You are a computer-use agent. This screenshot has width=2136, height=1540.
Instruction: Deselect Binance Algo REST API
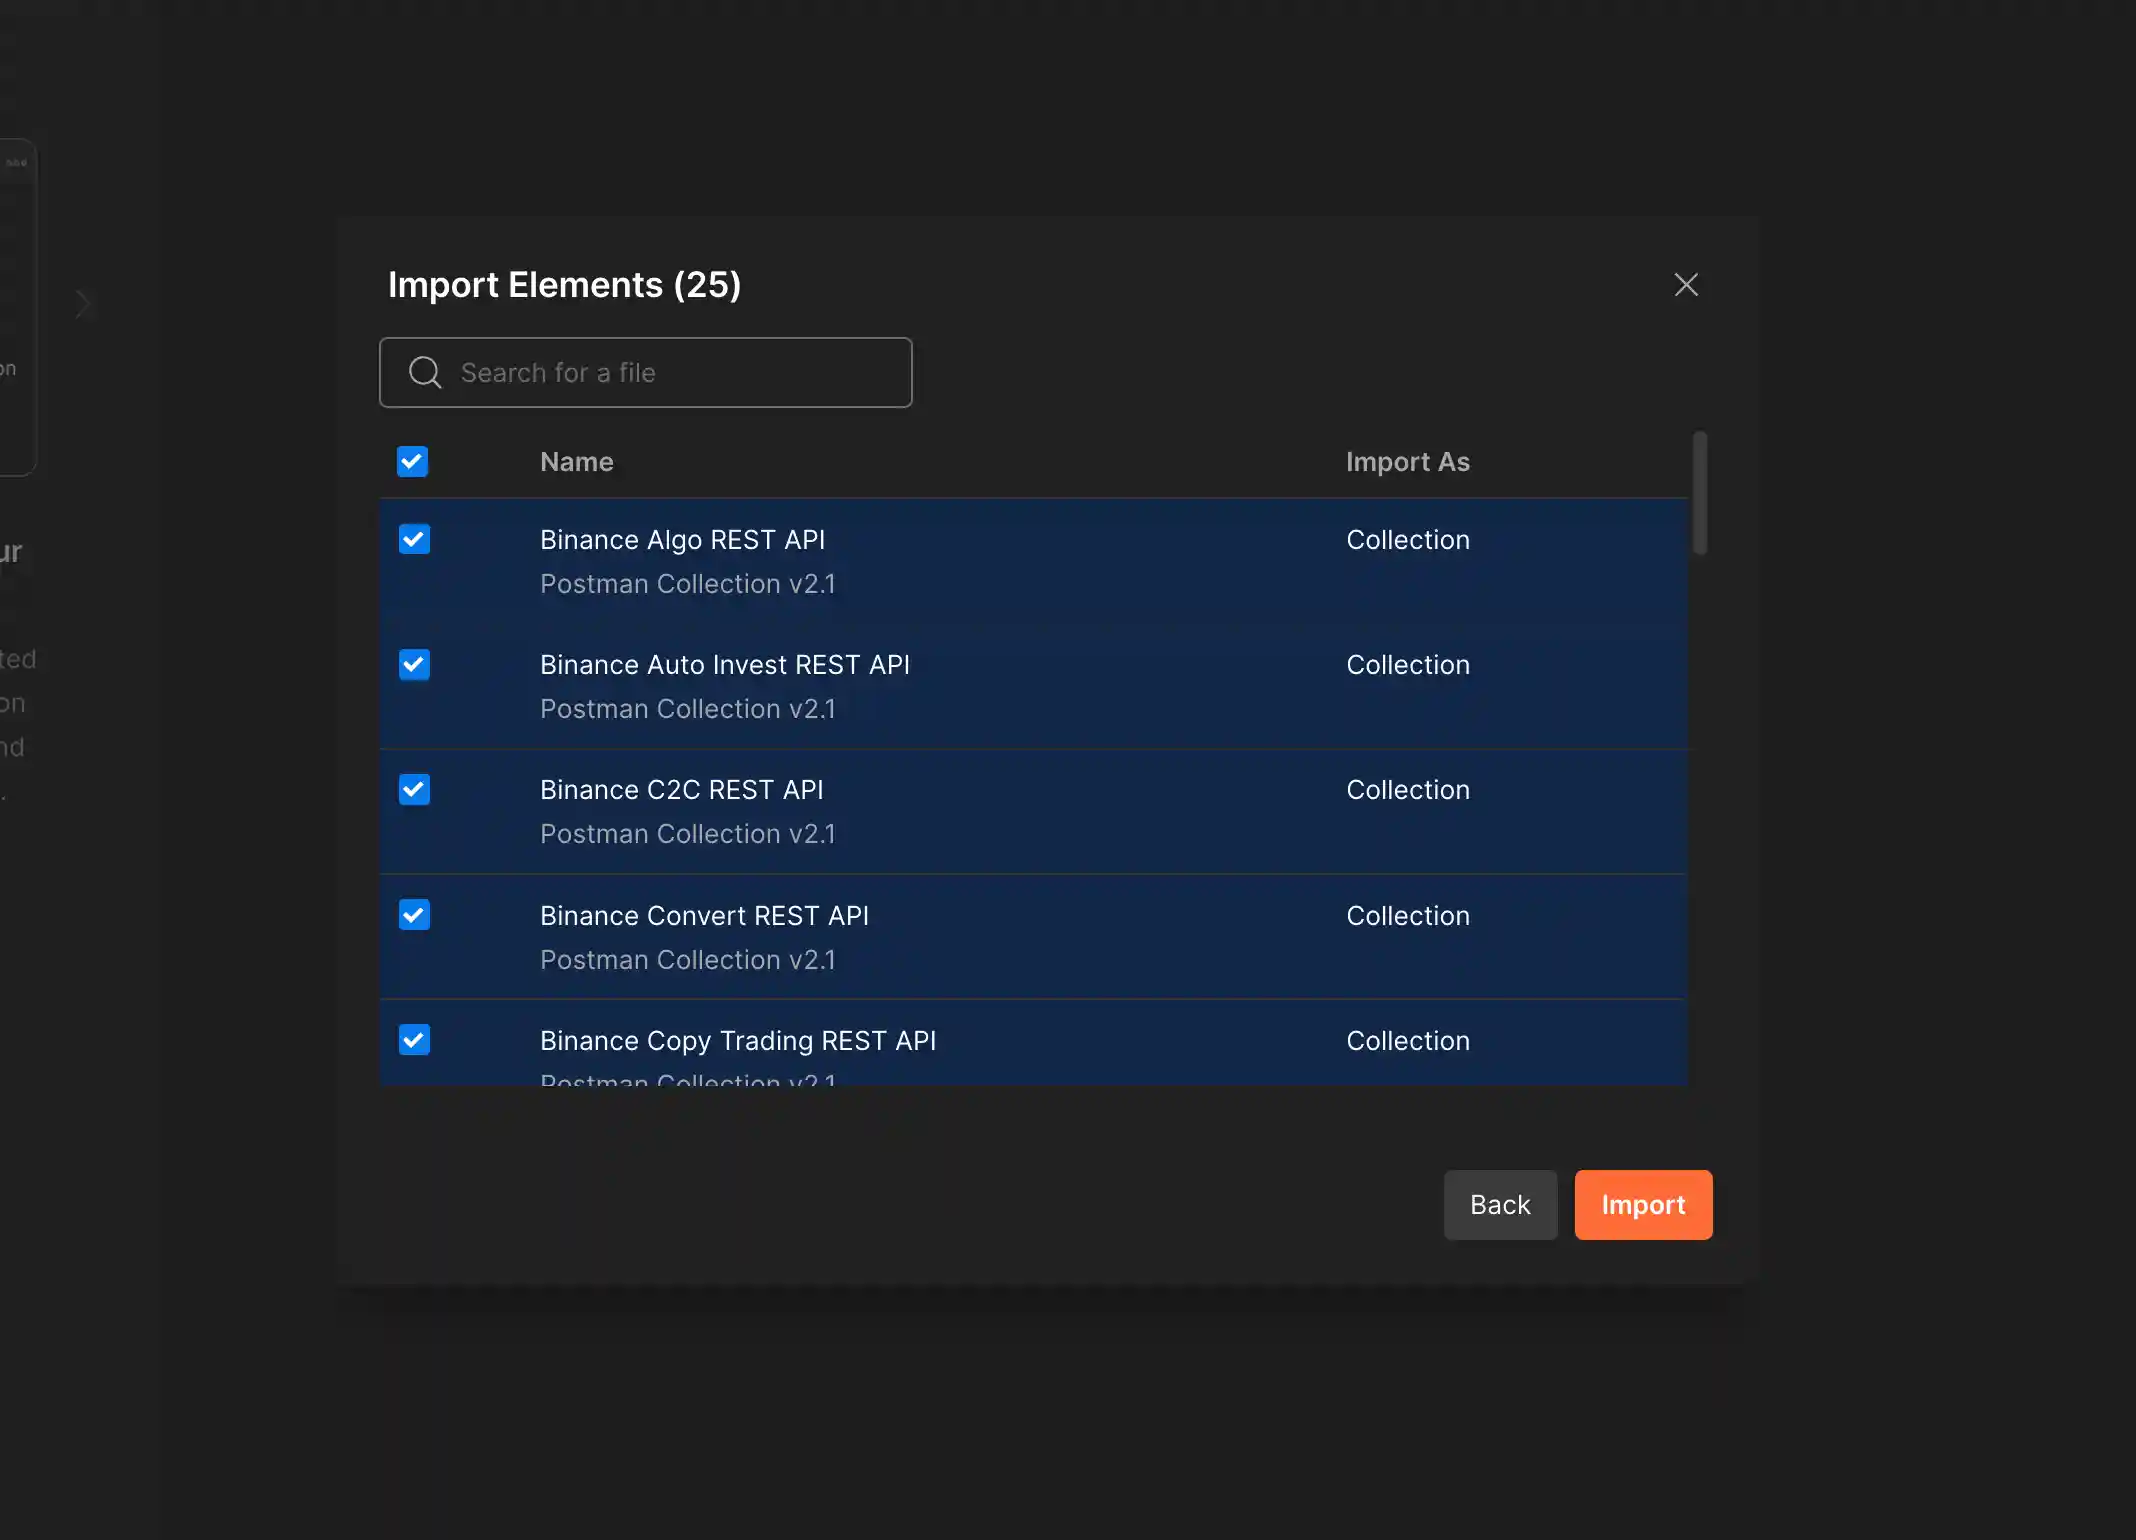point(413,539)
